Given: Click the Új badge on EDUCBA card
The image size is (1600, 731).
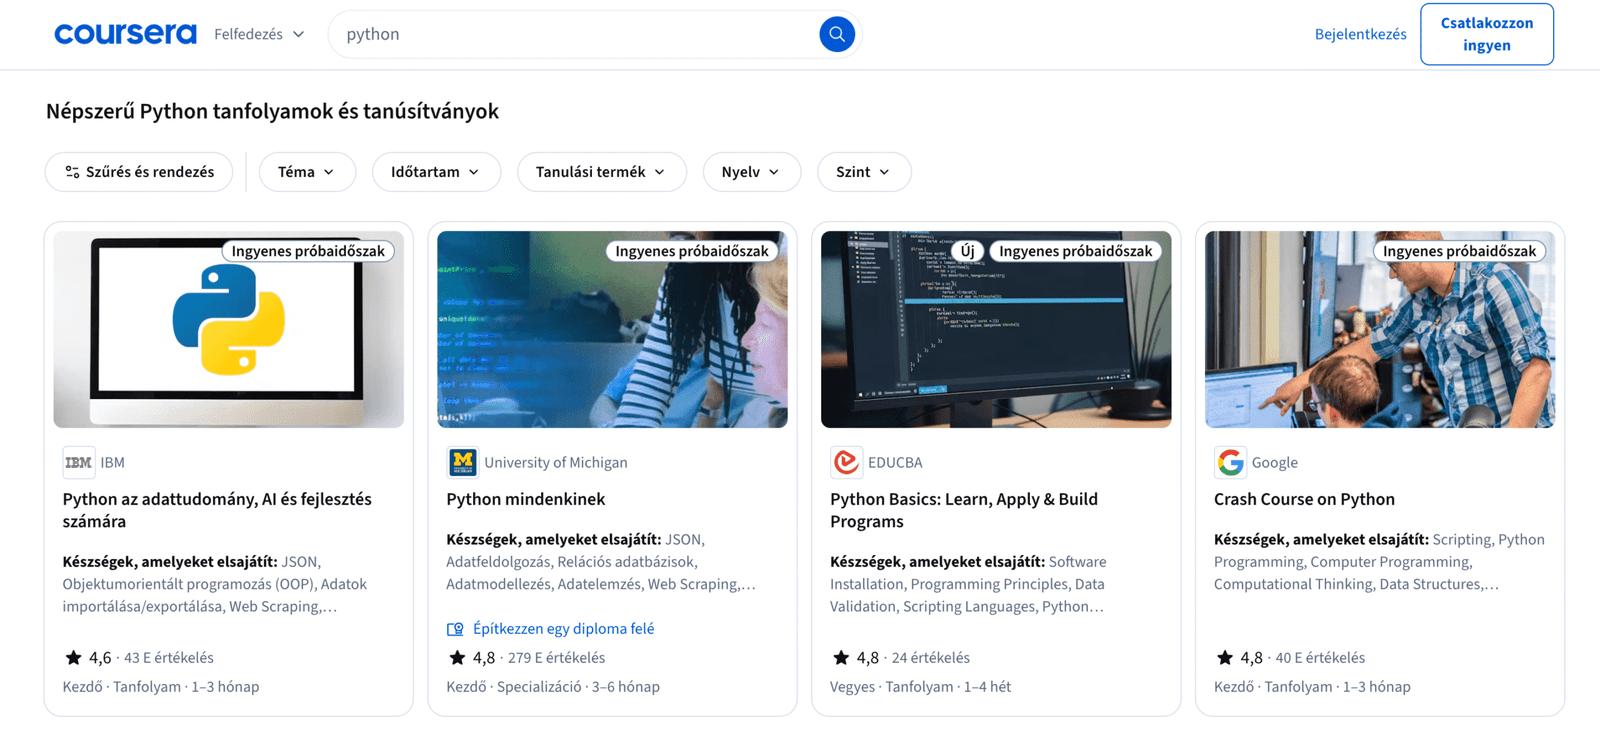Looking at the screenshot, I should click(968, 251).
